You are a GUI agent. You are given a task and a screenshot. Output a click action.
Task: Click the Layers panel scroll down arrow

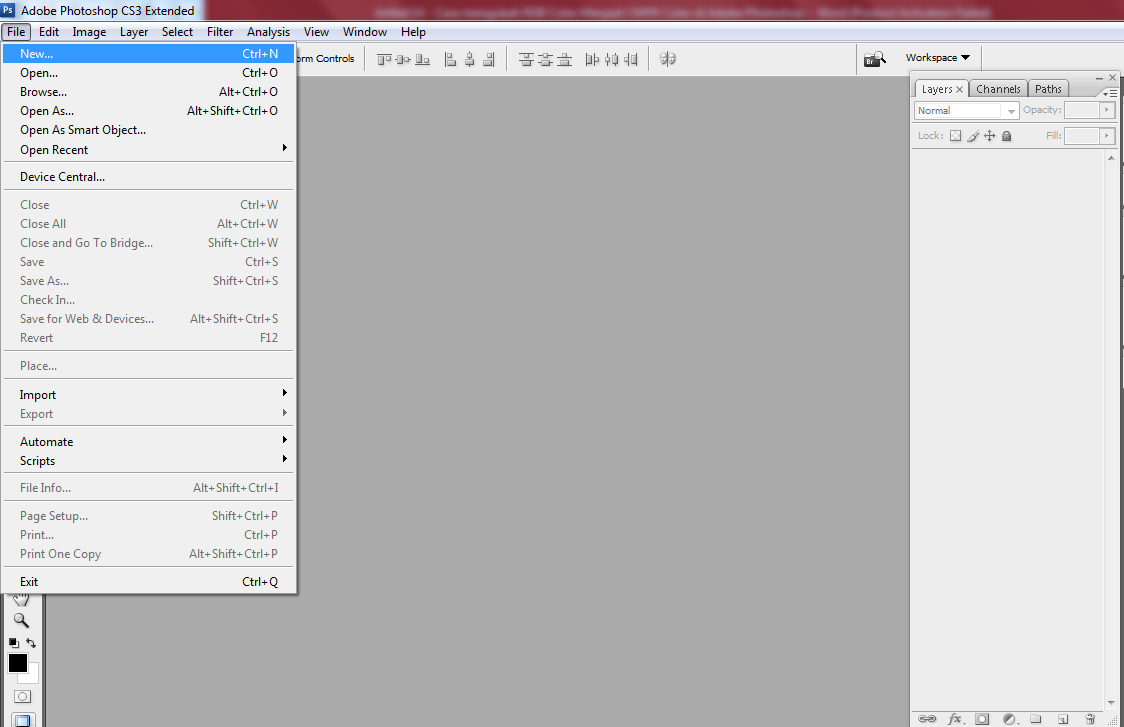pyautogui.click(x=1111, y=703)
